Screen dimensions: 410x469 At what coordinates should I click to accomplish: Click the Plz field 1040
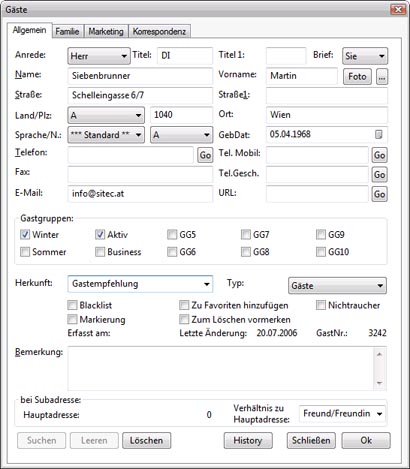pos(181,115)
